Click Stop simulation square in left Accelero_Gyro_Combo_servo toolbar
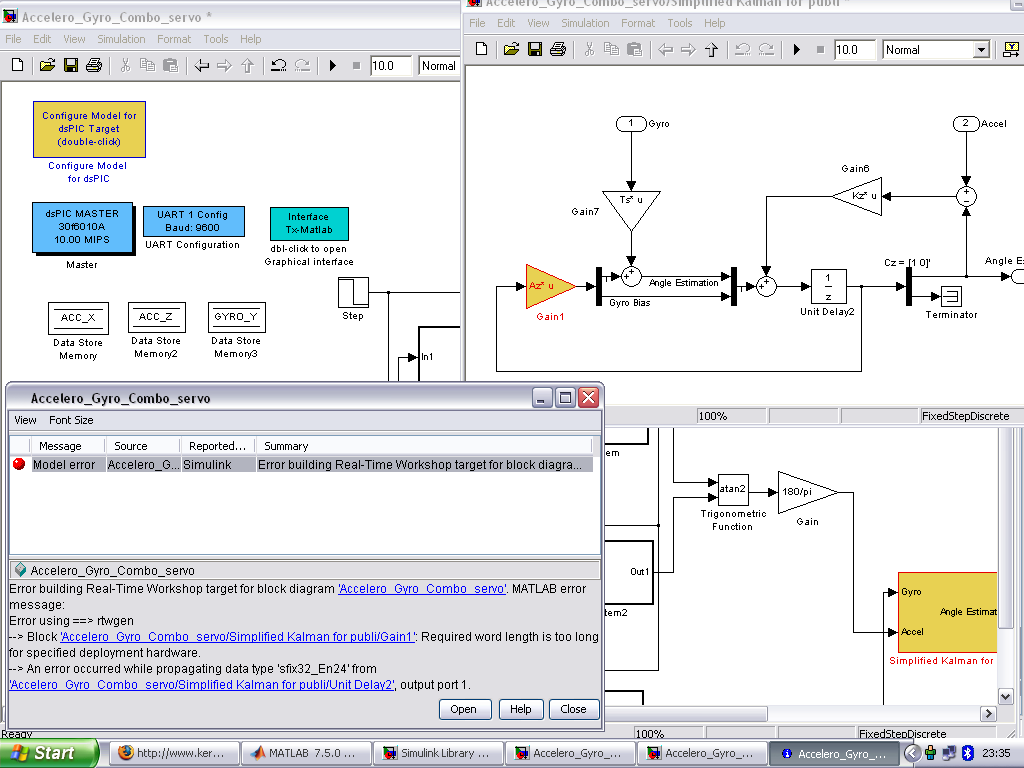Viewport: 1024px width, 768px height. (356, 65)
